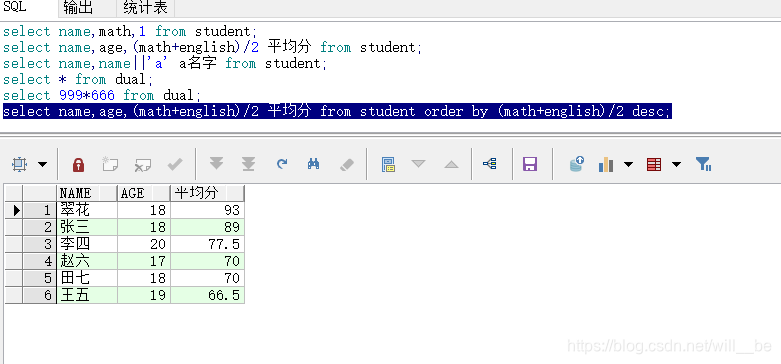Image resolution: width=781 pixels, height=364 pixels.
Task: Click the line 'select * from dual;'
Action: tap(78, 79)
